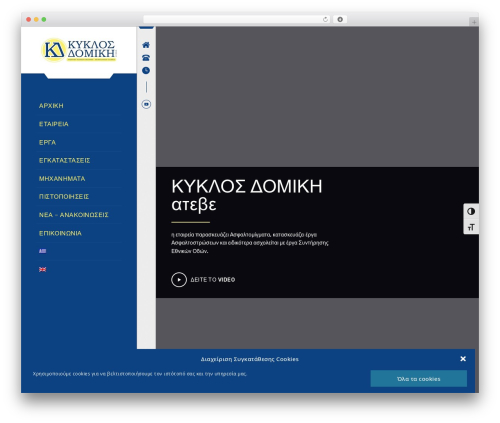
Task: Open a new browser tab with plus button
Action: pos(474,22)
